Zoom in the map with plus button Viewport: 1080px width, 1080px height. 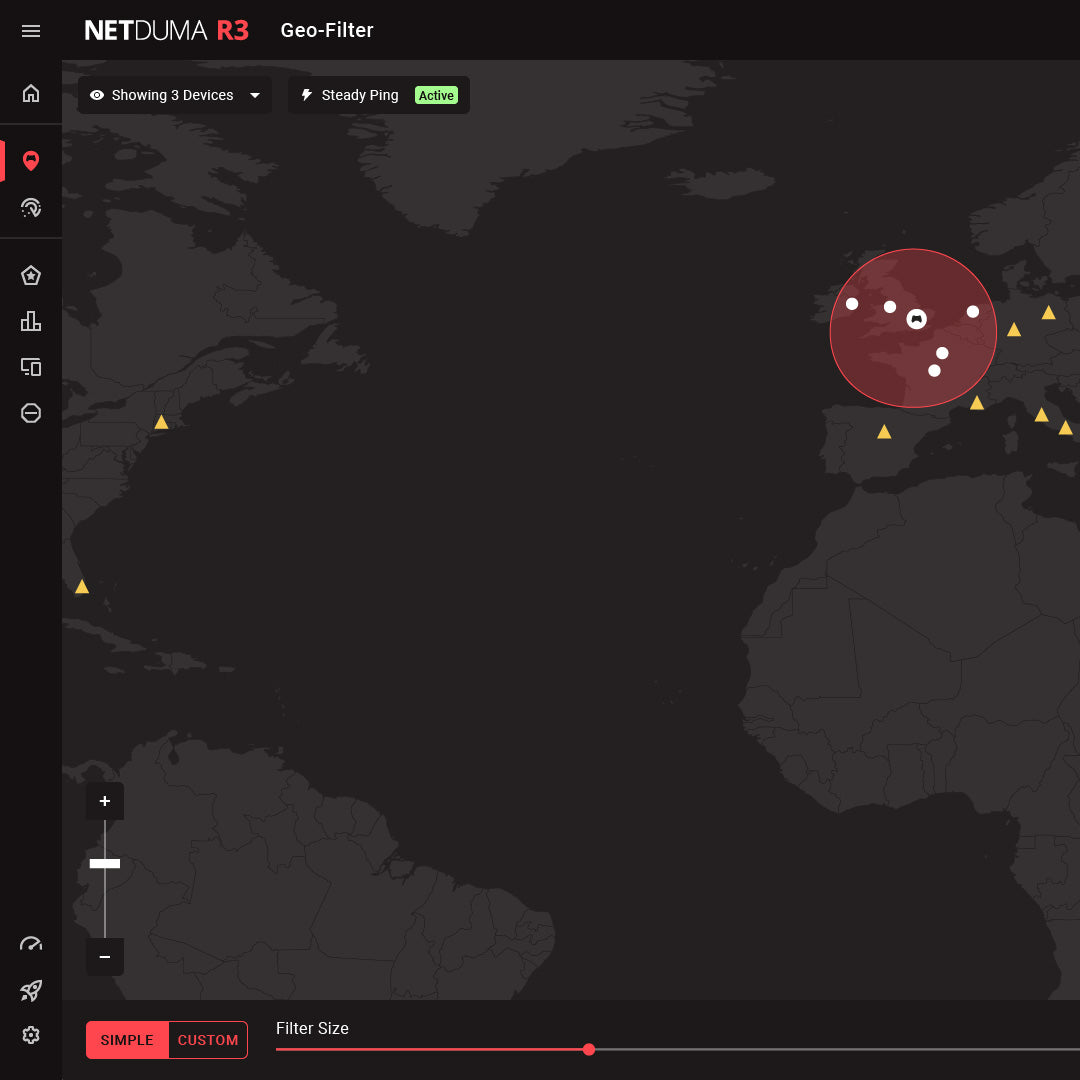105,801
